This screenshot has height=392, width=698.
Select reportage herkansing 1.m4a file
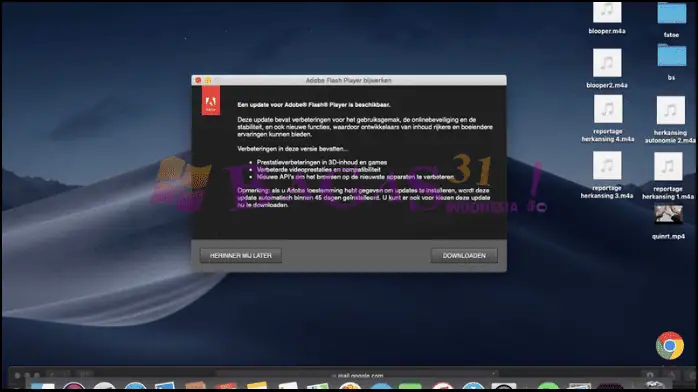(668, 166)
